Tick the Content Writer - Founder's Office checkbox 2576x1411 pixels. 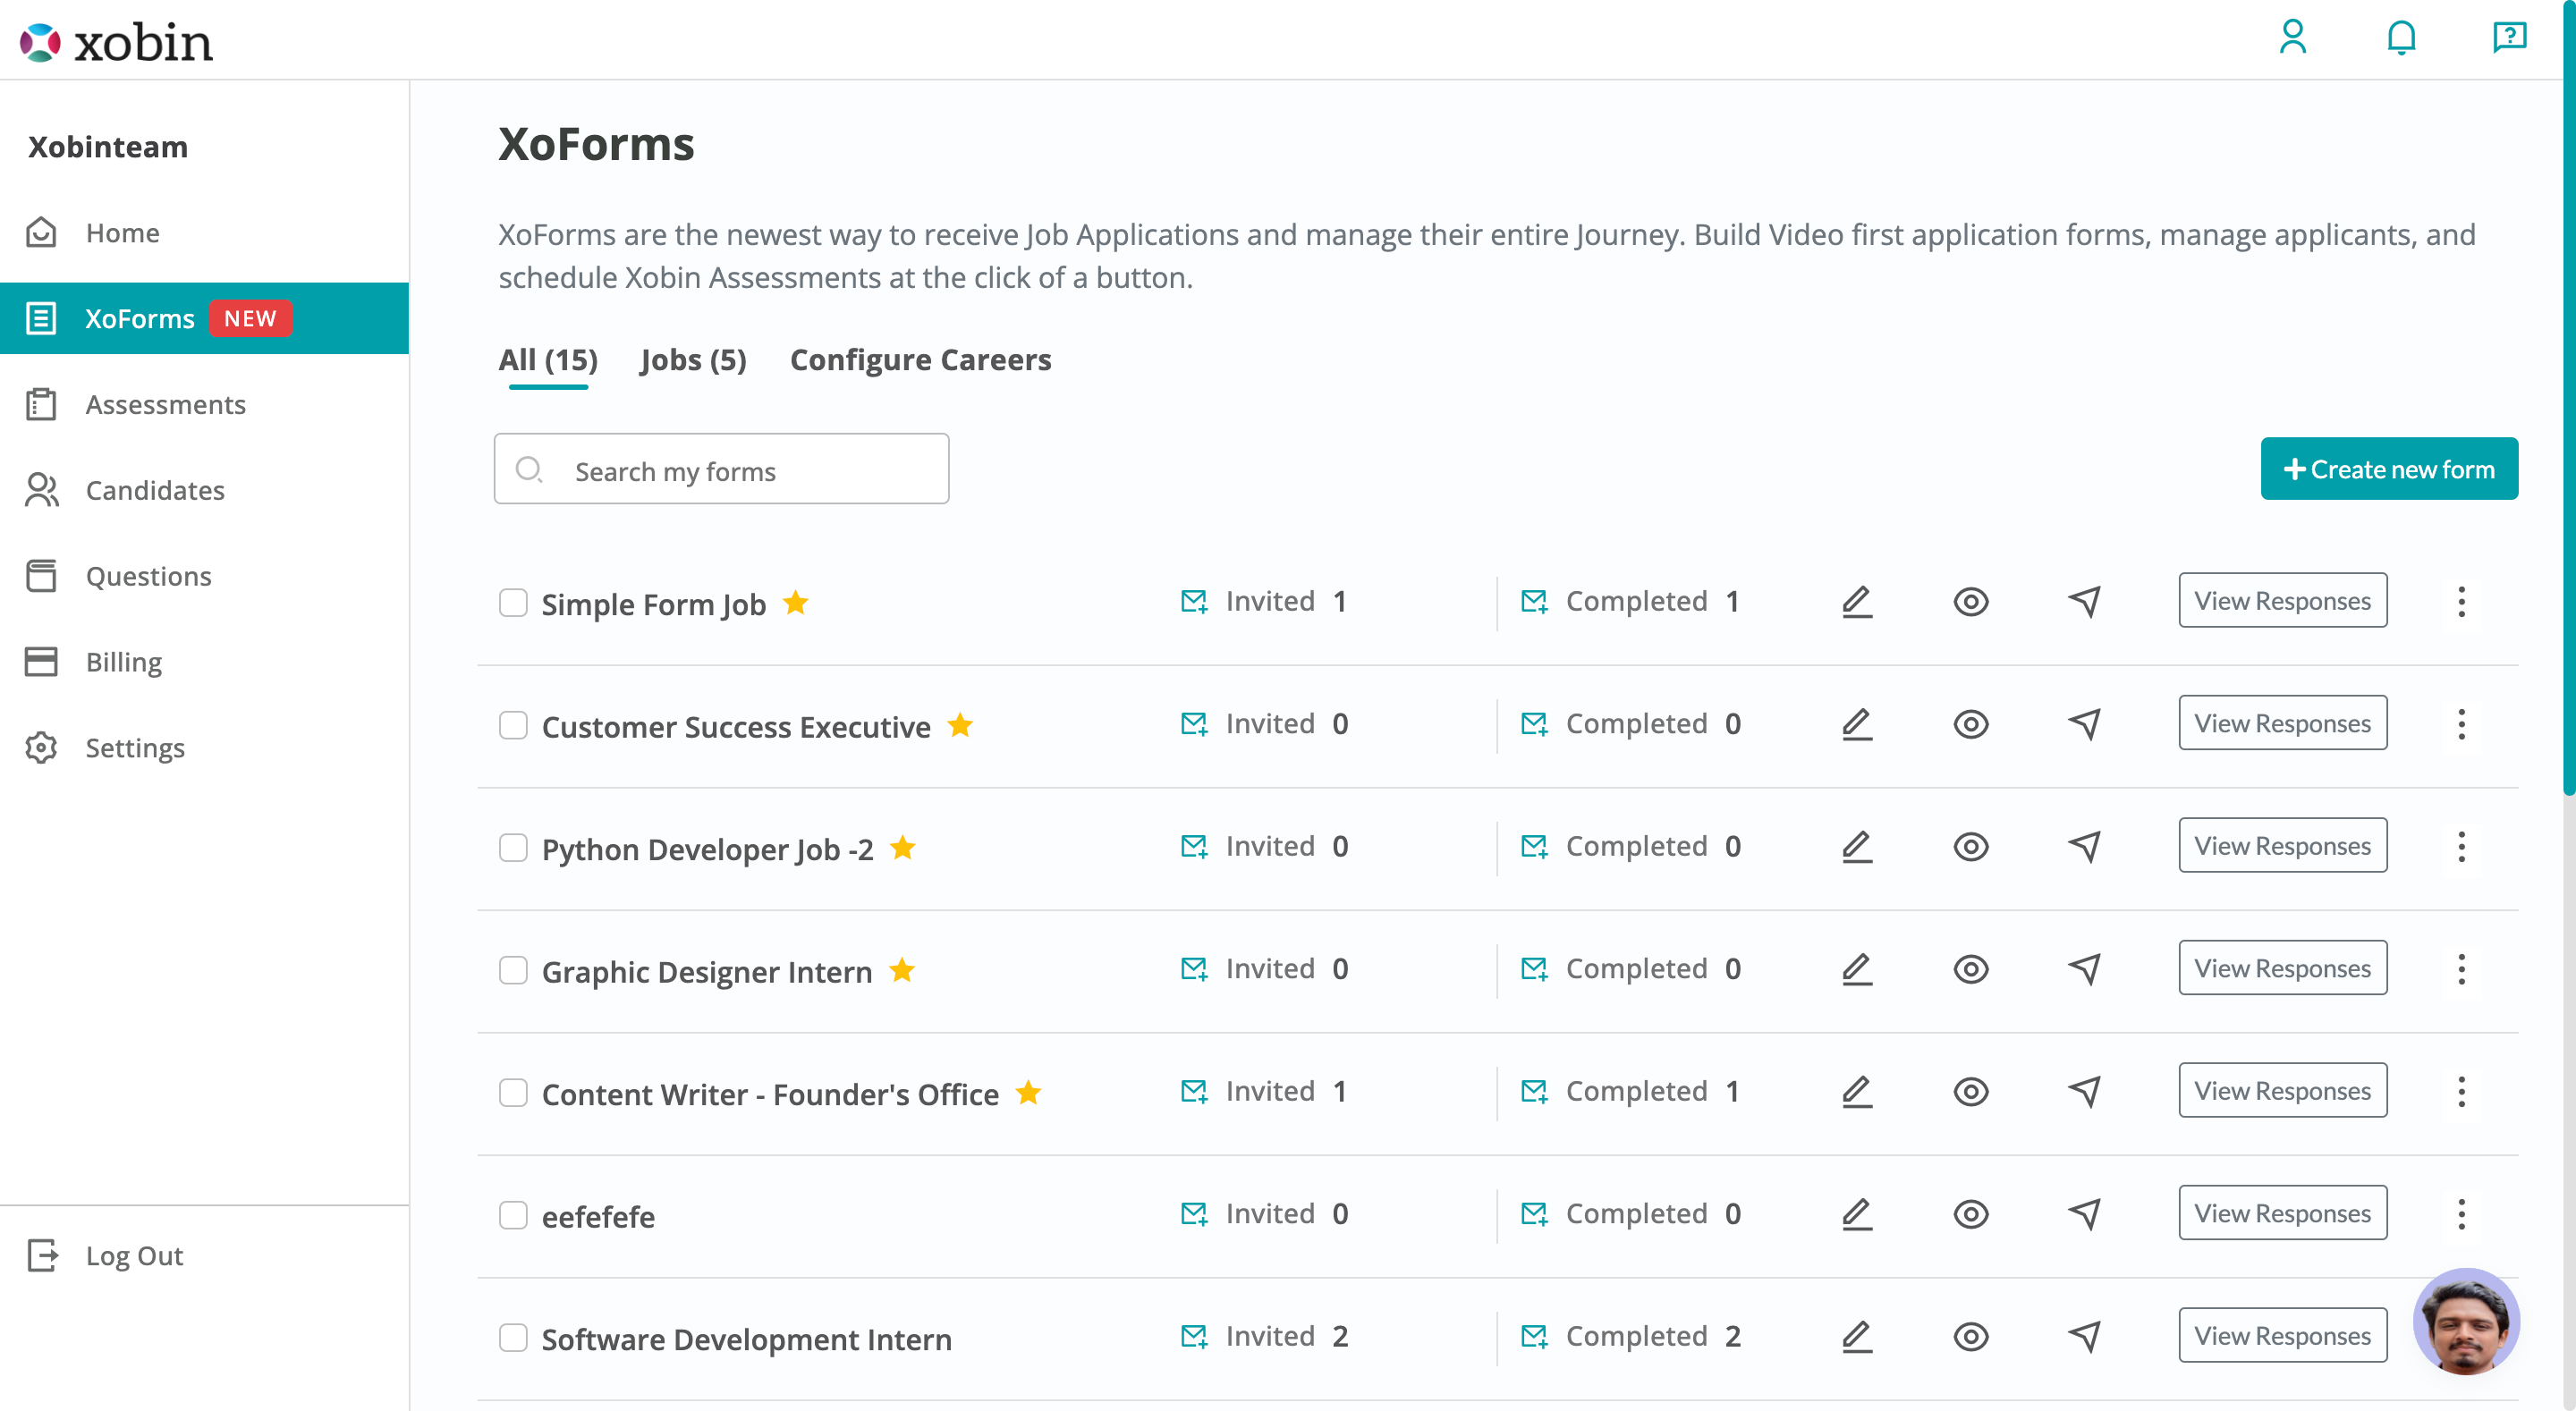(513, 1093)
